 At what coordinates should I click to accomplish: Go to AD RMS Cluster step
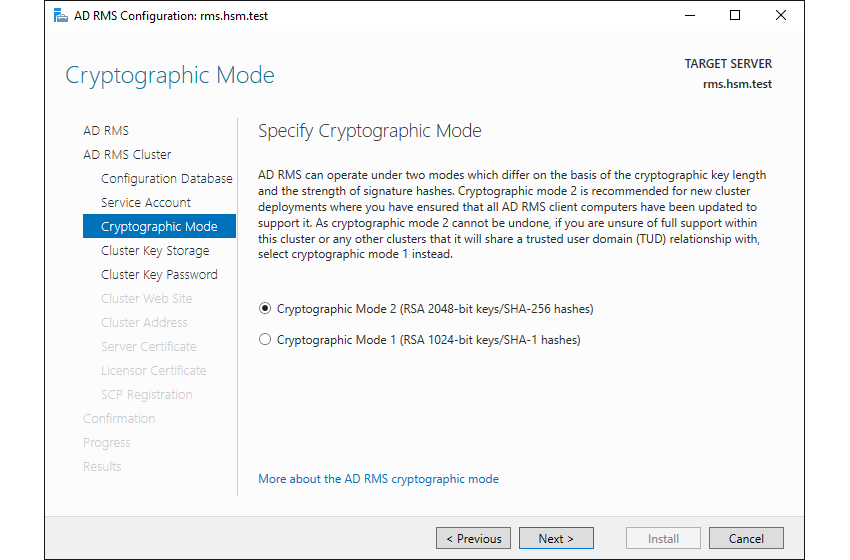127,155
